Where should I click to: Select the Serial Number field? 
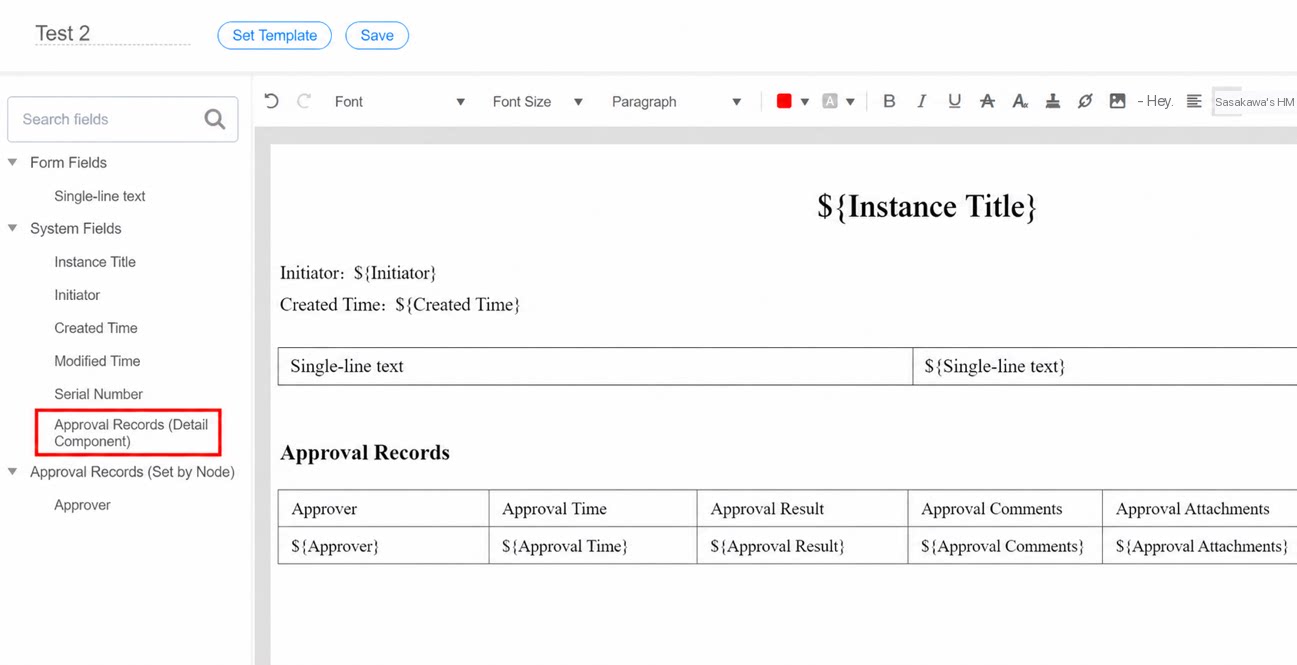coord(98,394)
